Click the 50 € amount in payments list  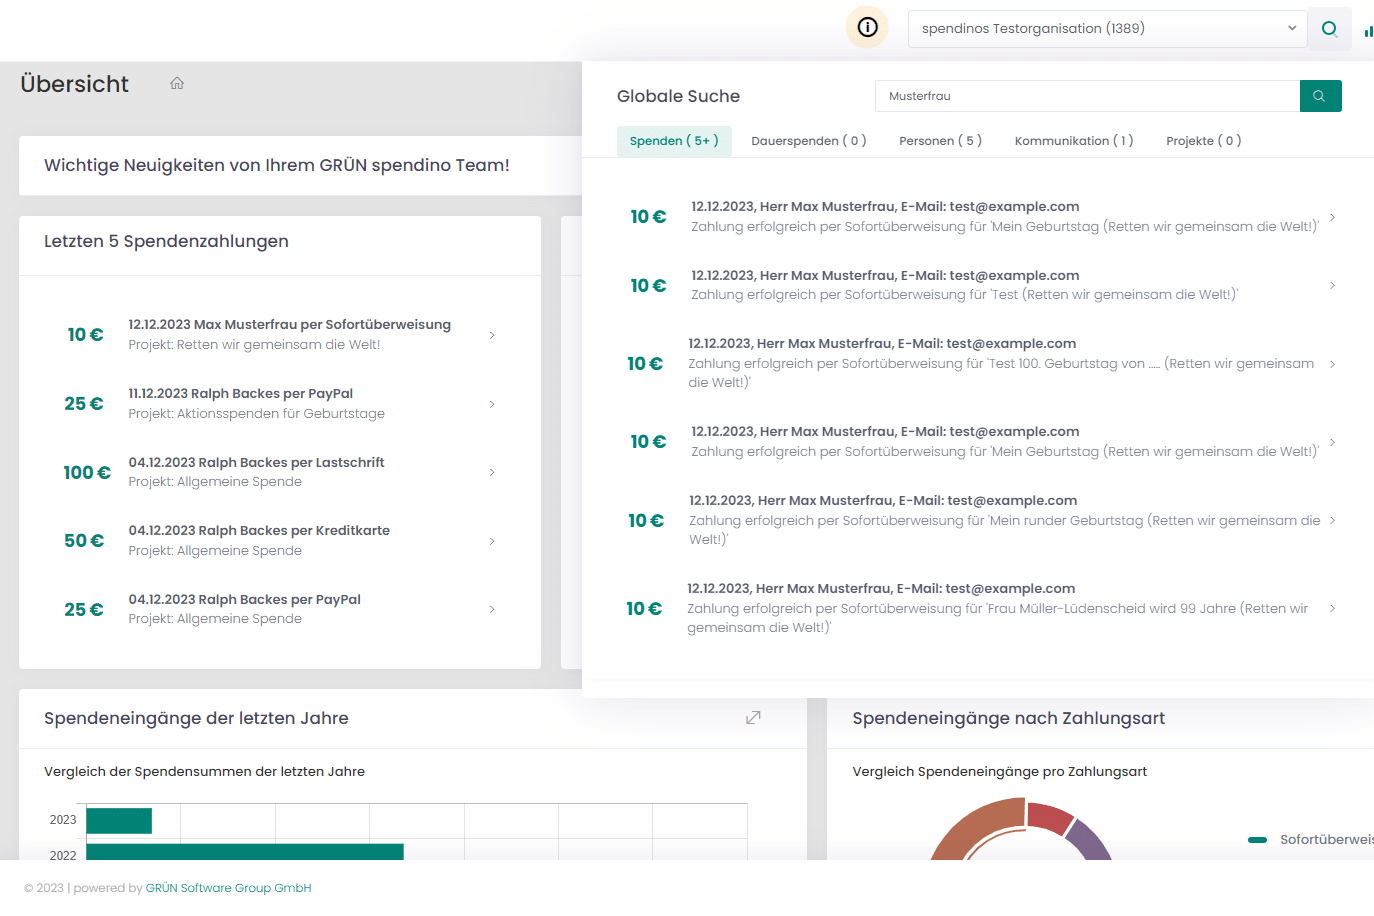tap(84, 541)
